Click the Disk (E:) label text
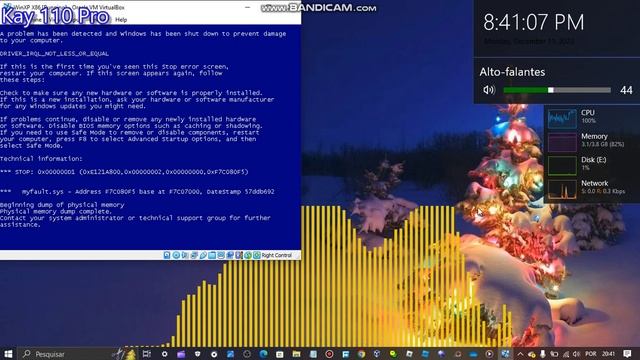This screenshot has width=640, height=360. 593,160
